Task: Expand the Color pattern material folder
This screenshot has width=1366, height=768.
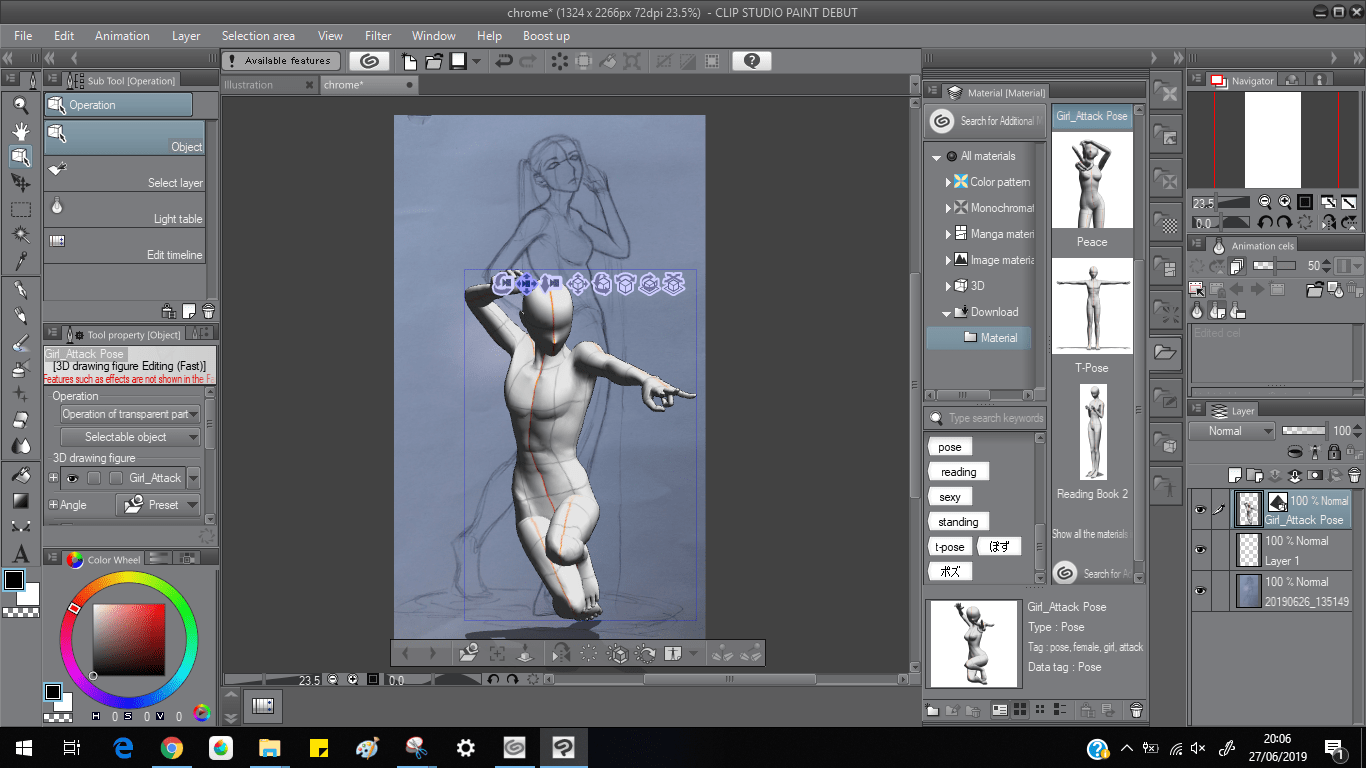Action: pos(949,182)
